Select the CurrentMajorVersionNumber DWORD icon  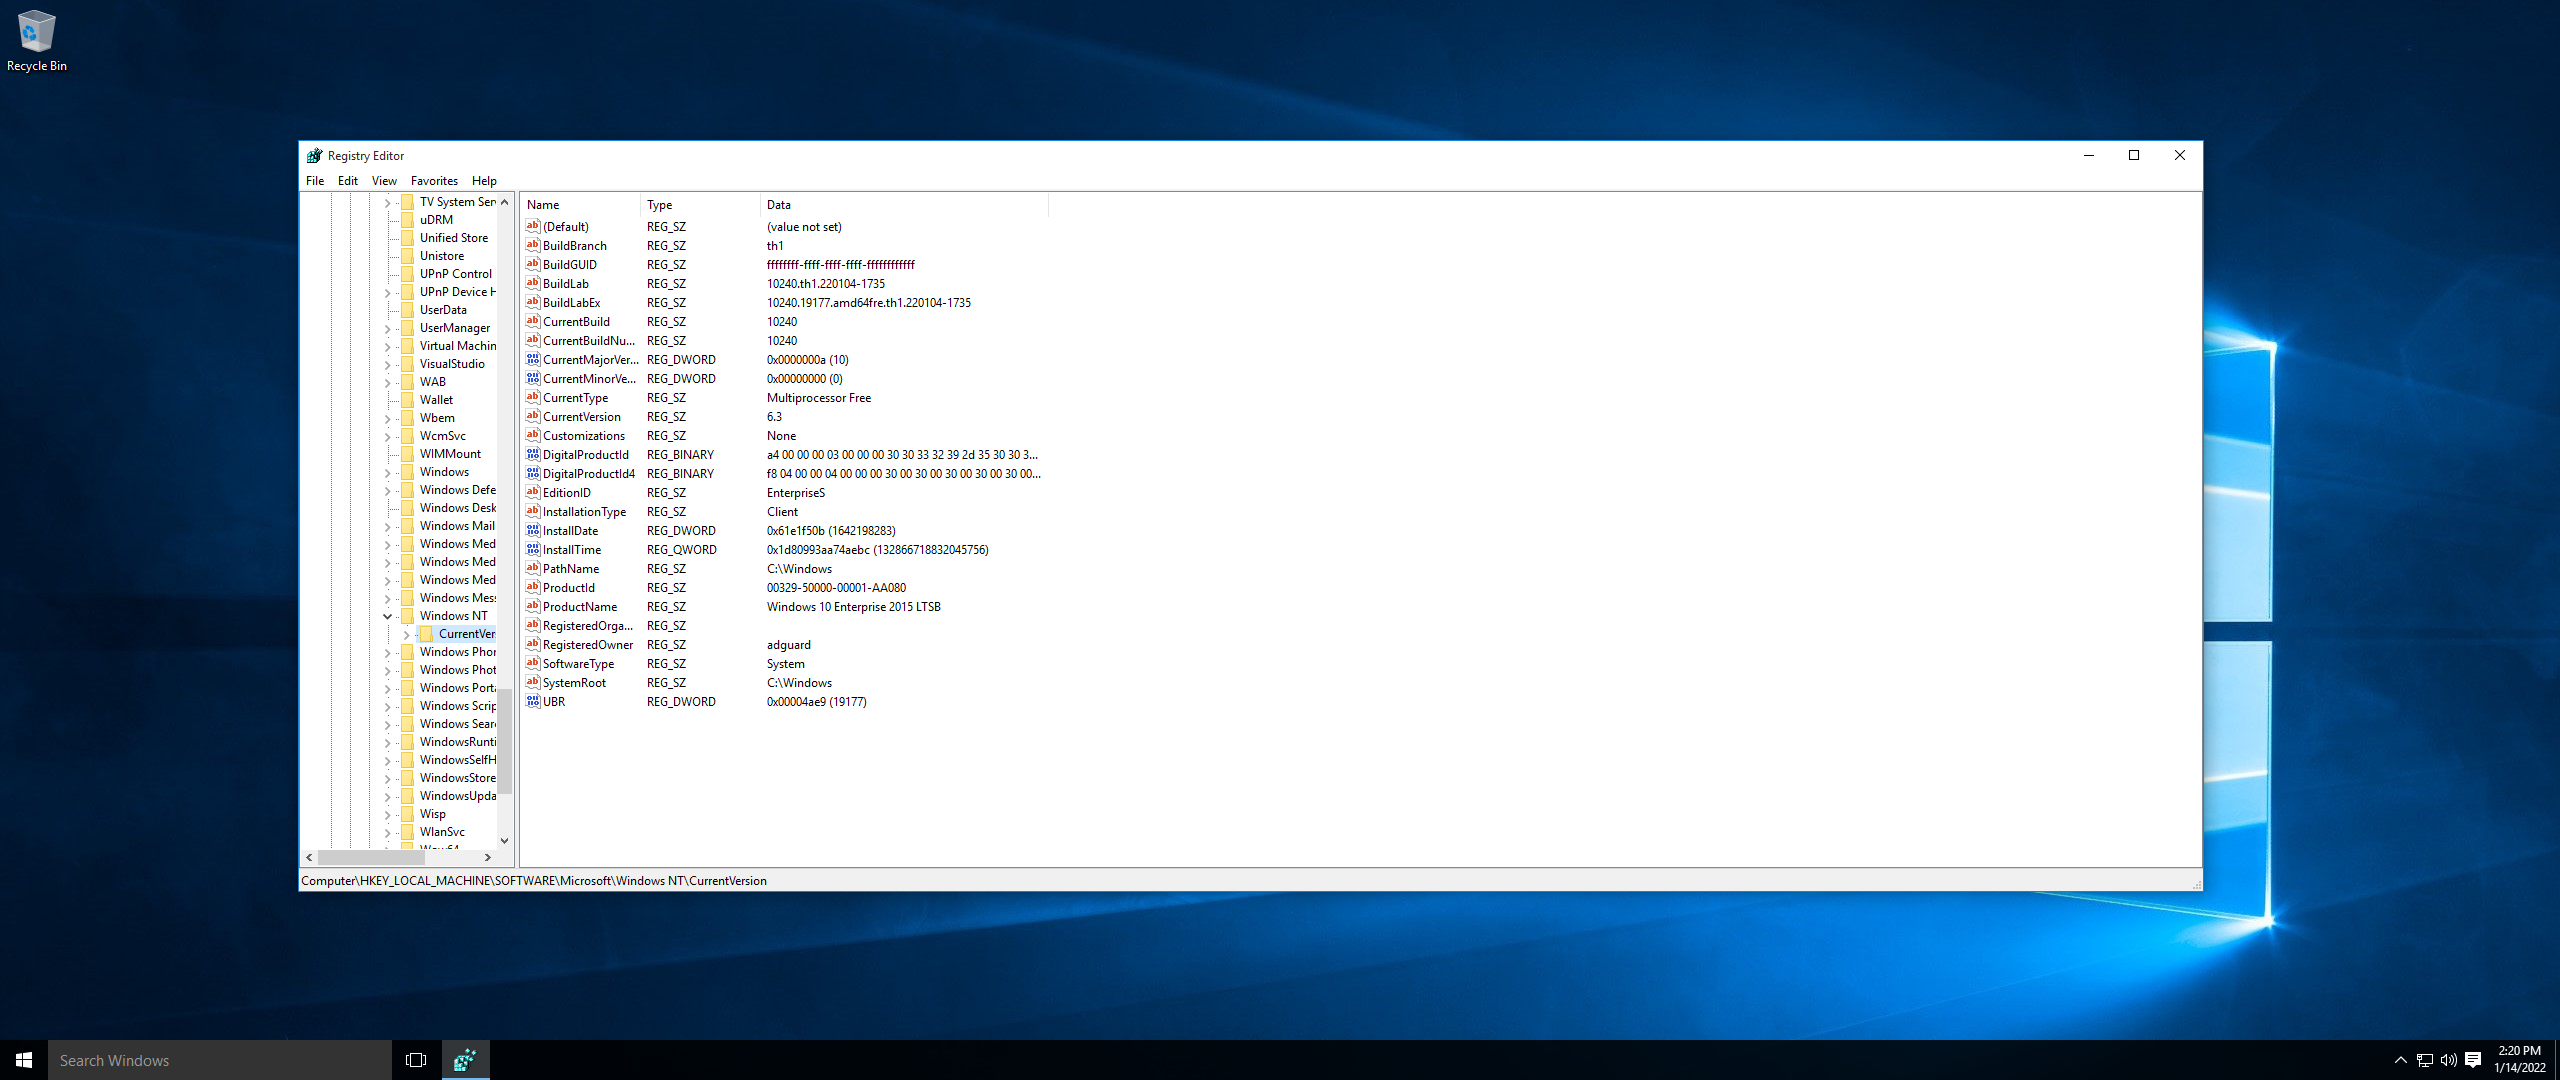pyautogui.click(x=533, y=359)
